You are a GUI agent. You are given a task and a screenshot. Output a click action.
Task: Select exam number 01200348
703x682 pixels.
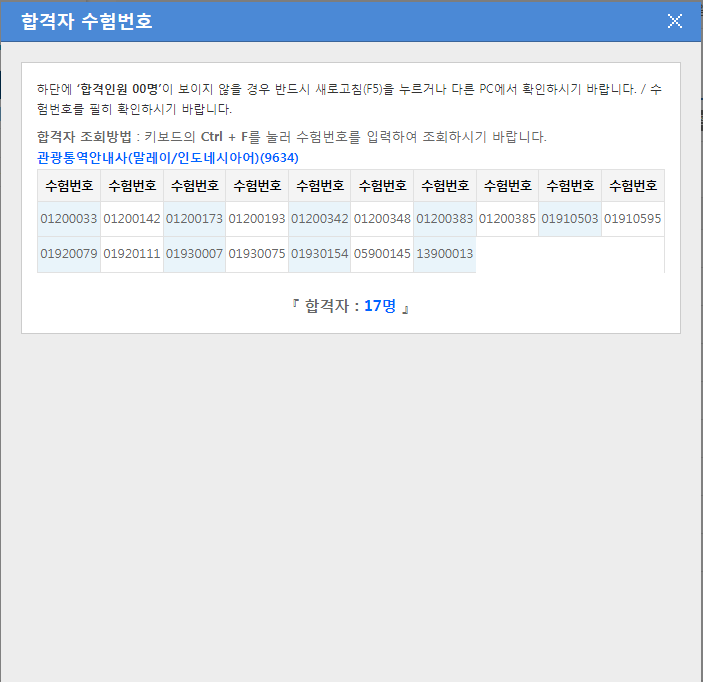pyautogui.click(x=382, y=219)
